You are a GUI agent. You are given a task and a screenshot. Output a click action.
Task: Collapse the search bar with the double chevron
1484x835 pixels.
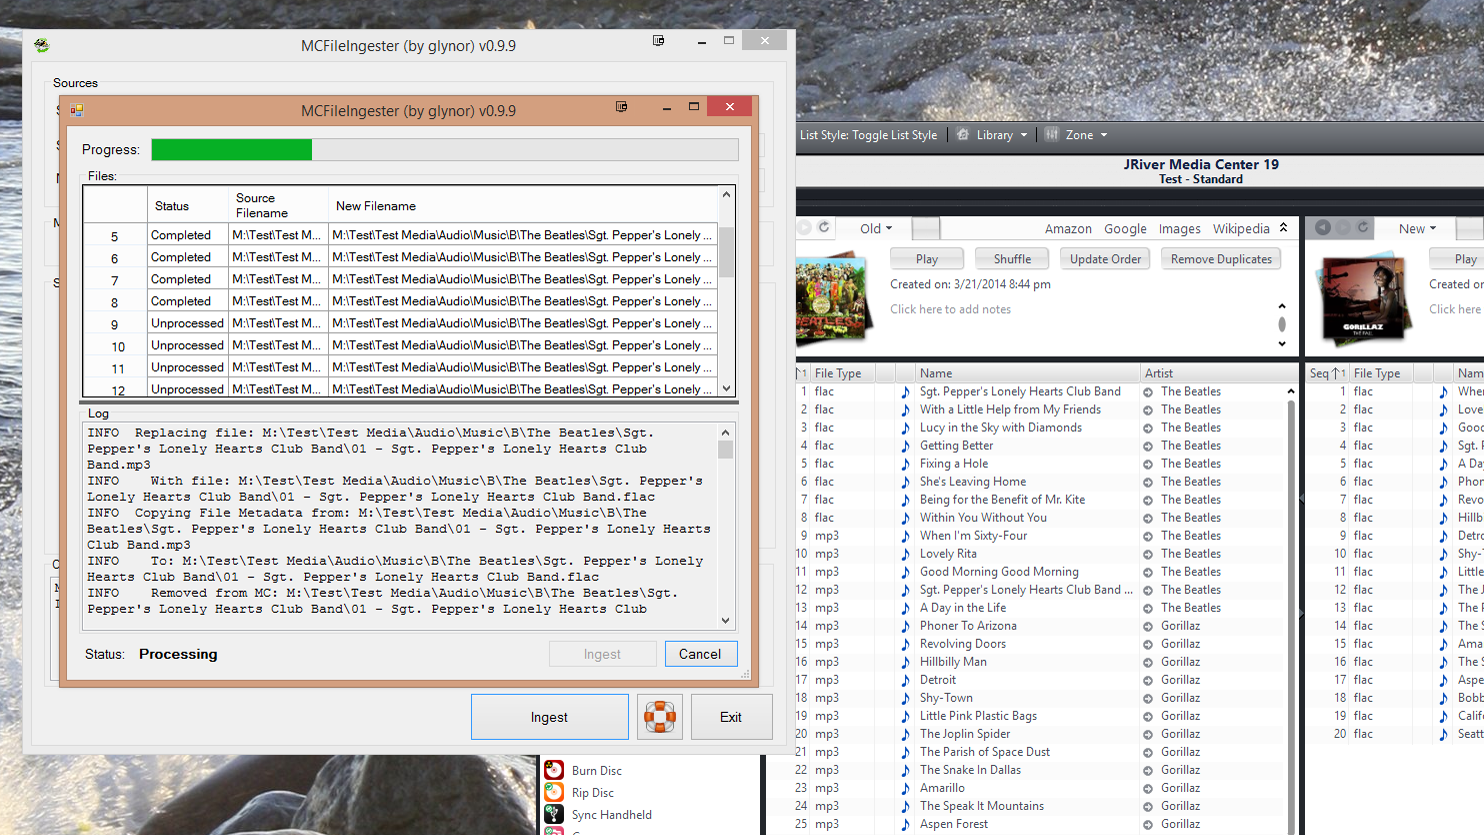[1281, 227]
